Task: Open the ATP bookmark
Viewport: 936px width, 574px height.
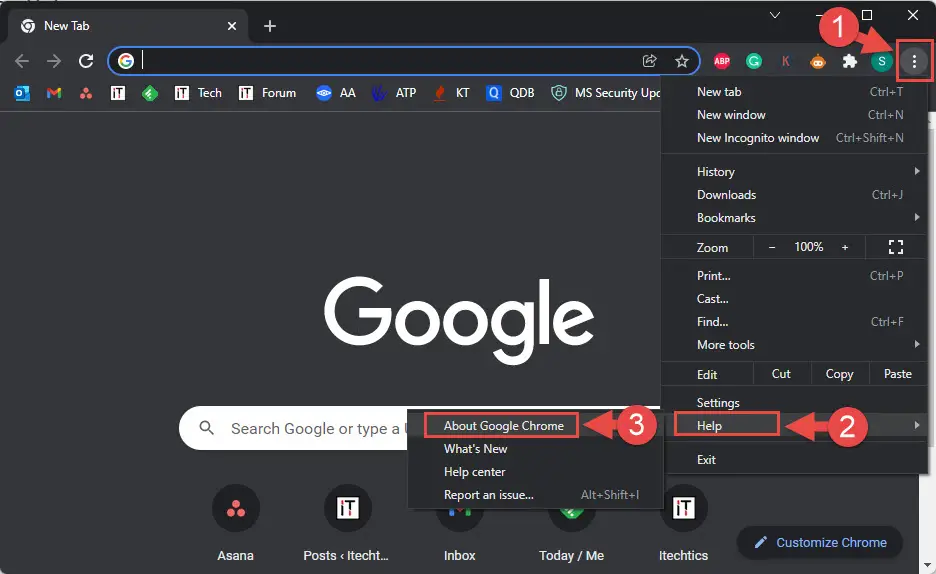Action: (394, 93)
